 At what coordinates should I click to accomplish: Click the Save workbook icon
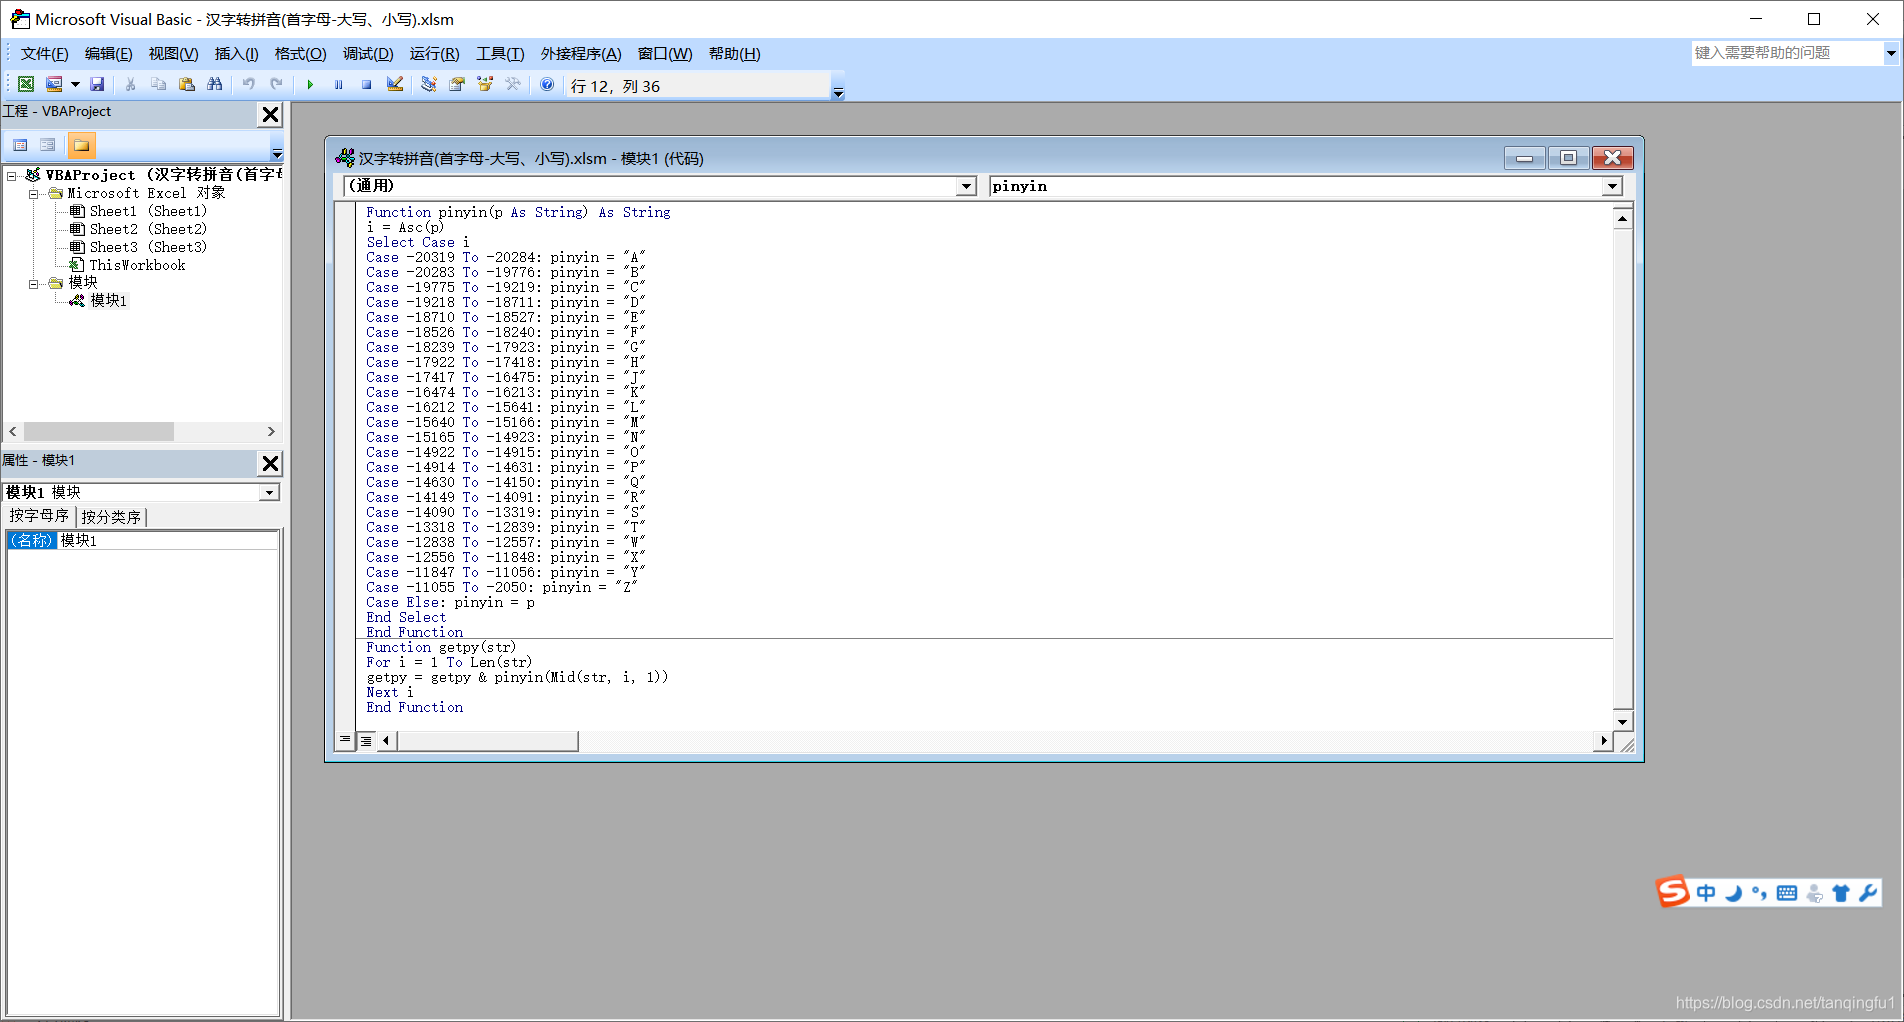[x=97, y=85]
